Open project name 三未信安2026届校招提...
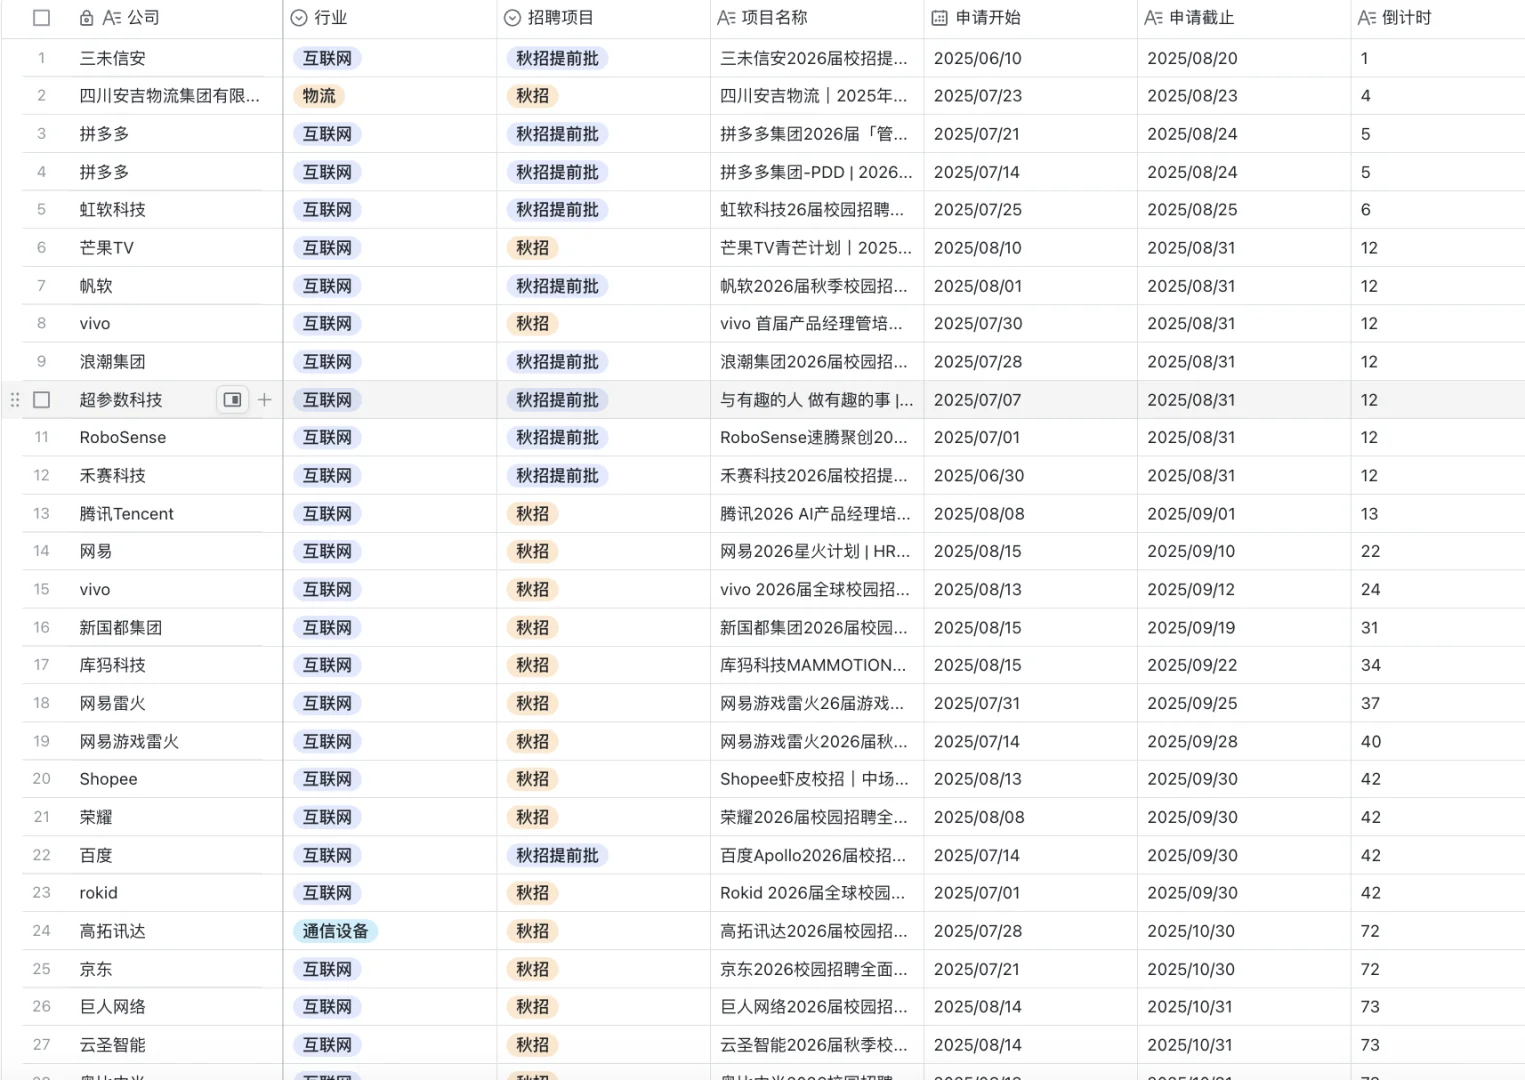Viewport: 1525px width, 1080px height. (814, 58)
